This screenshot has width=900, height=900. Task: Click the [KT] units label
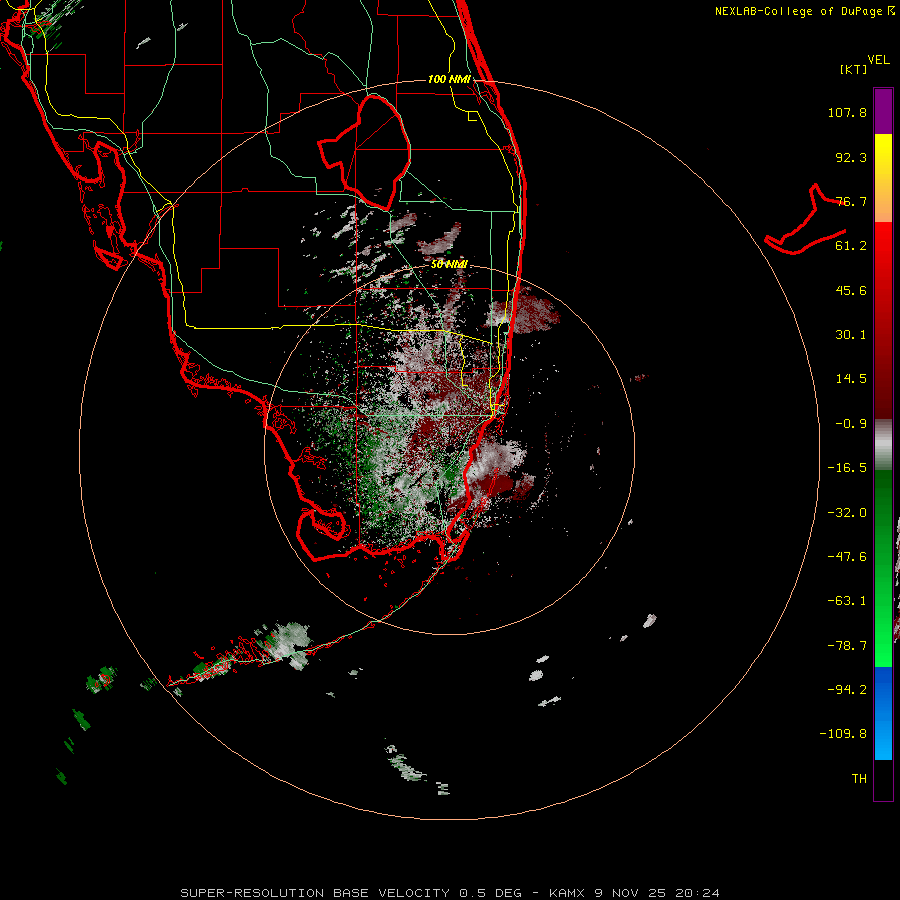[x=854, y=69]
